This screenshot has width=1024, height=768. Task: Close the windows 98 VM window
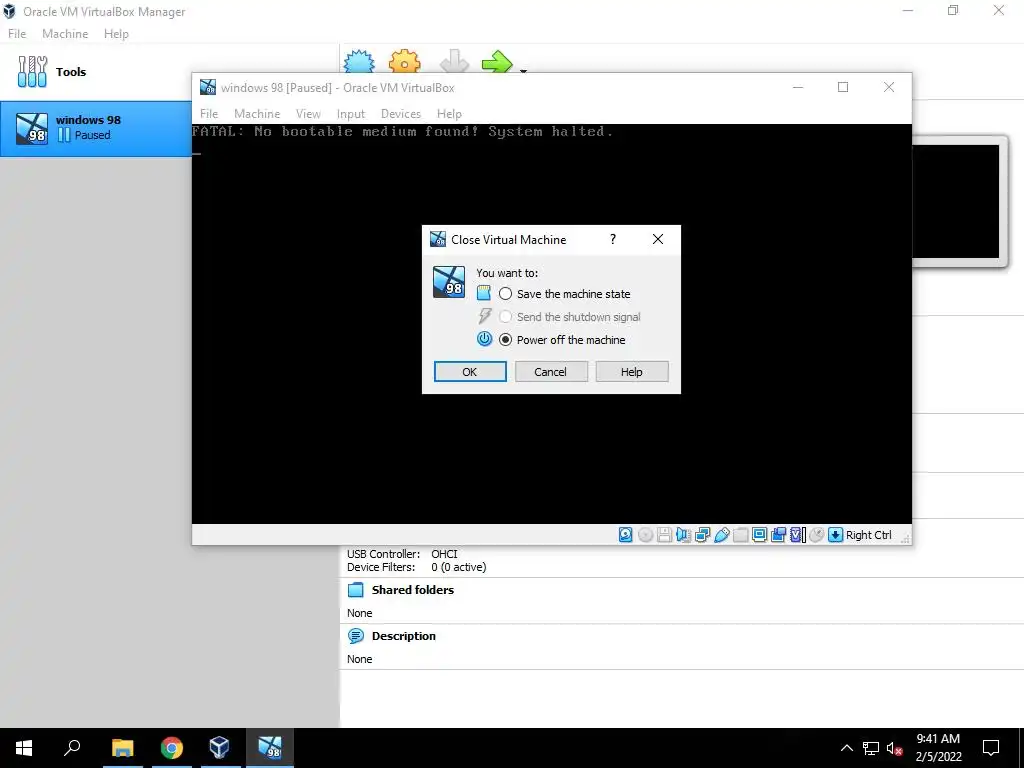889,88
